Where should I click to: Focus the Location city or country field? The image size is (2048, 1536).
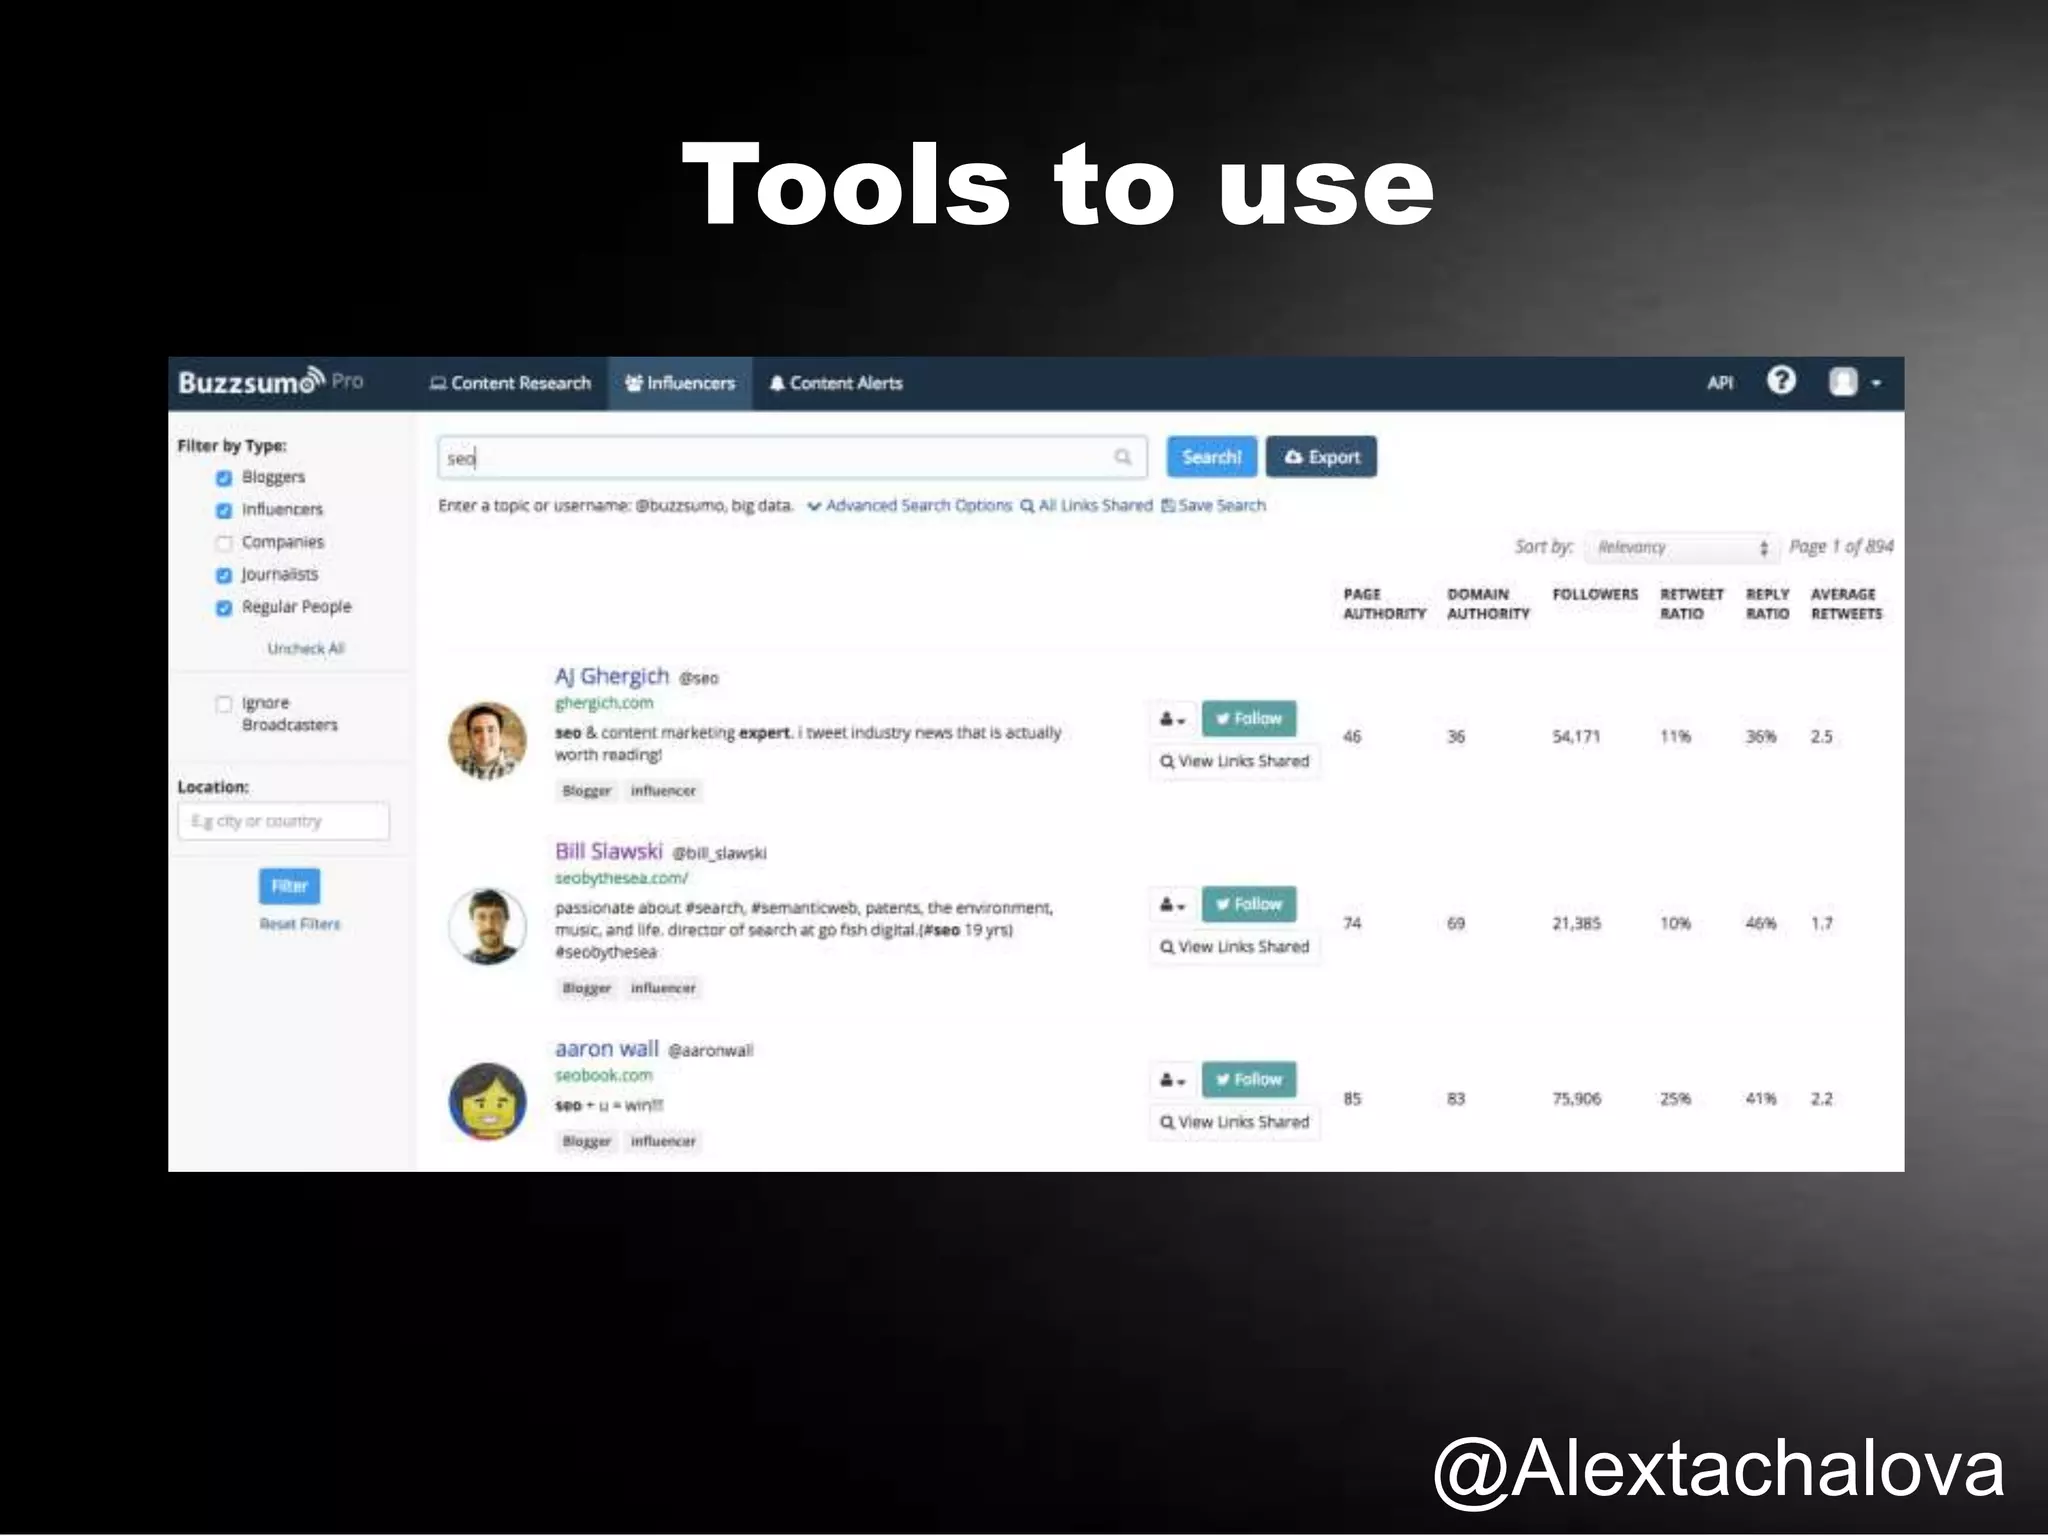[284, 822]
